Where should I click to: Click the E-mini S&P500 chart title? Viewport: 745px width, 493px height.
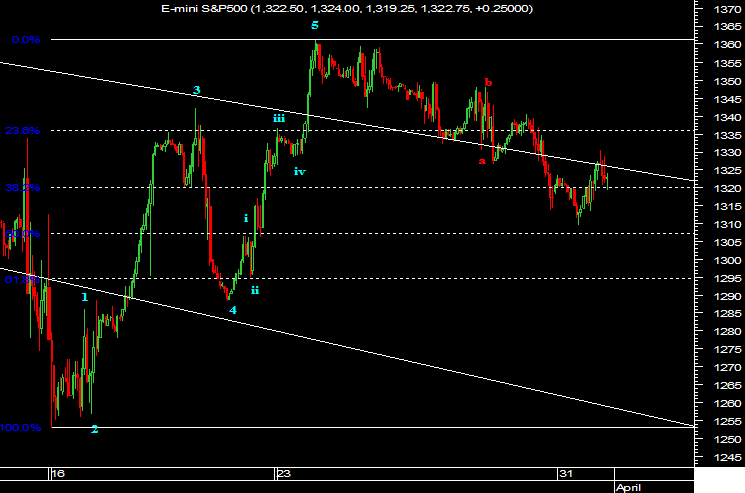(347, 9)
